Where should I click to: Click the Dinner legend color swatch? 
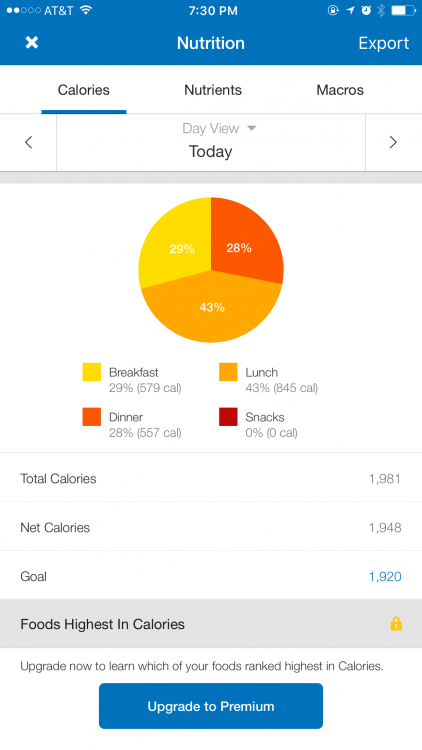point(92,417)
